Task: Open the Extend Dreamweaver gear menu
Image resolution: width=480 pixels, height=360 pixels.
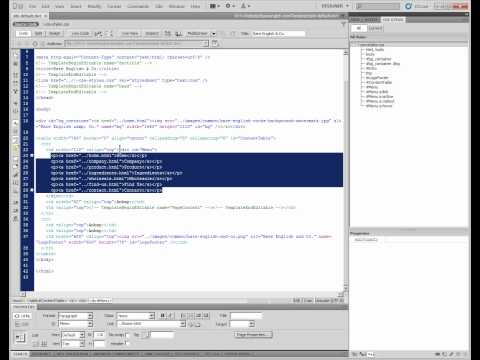Action: click(x=230, y=6)
